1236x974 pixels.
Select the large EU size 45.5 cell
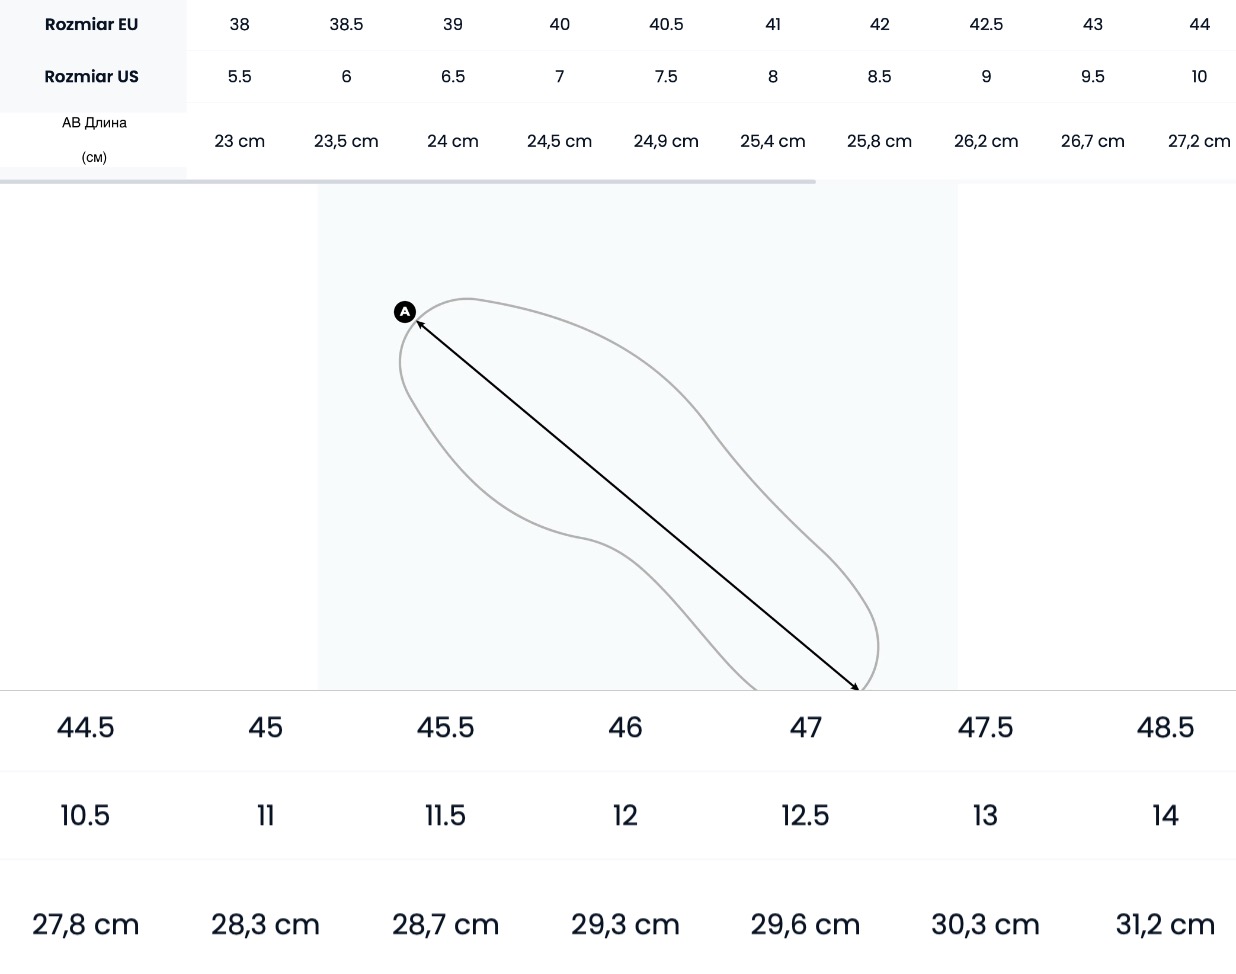pos(446,728)
